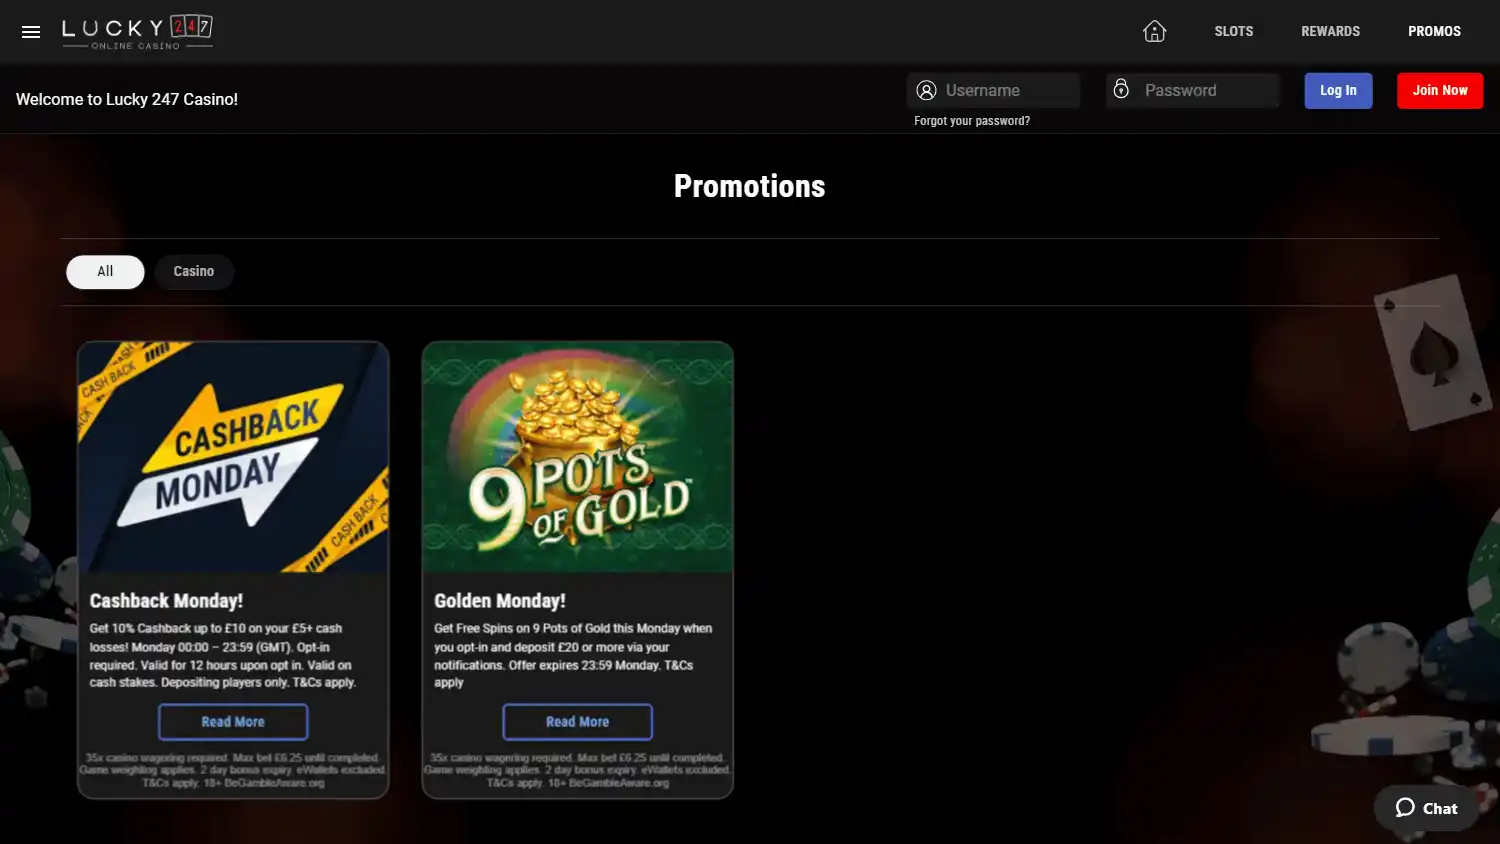Click the Cashback Monday! heading
Image resolution: width=1500 pixels, height=844 pixels.
(166, 601)
